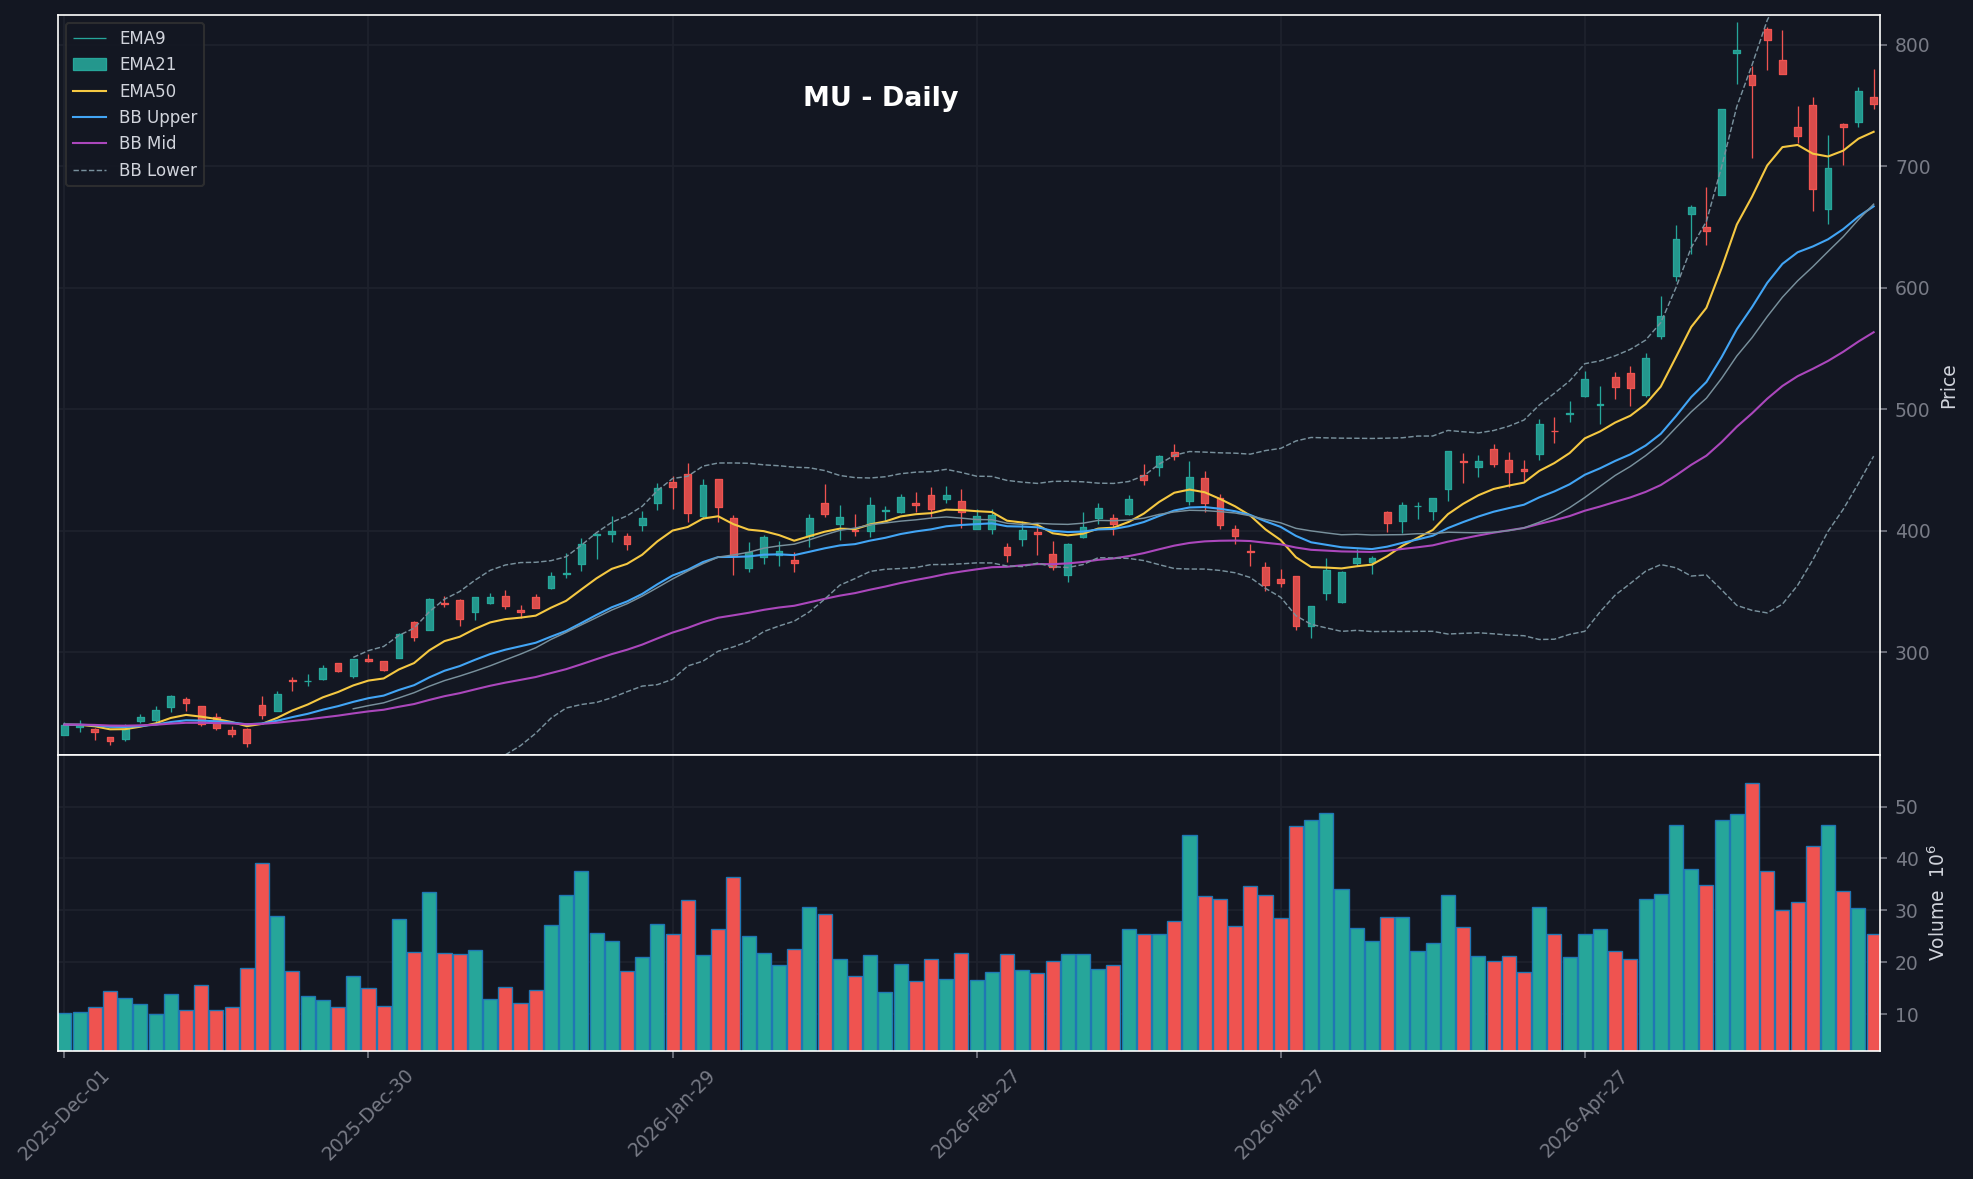This screenshot has height=1179, width=1973.
Task: Select the BB Upper legend label
Action: pos(158,117)
